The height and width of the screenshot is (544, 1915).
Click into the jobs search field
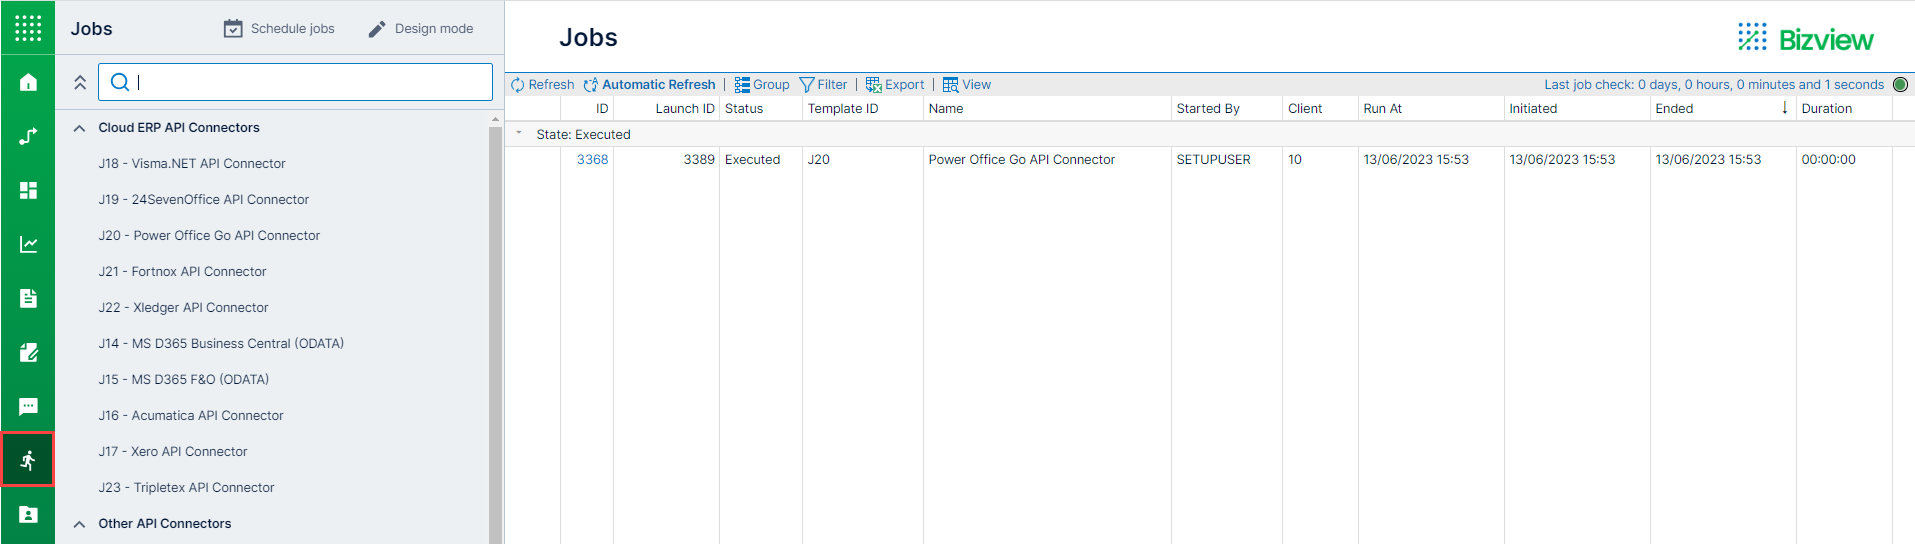(295, 82)
